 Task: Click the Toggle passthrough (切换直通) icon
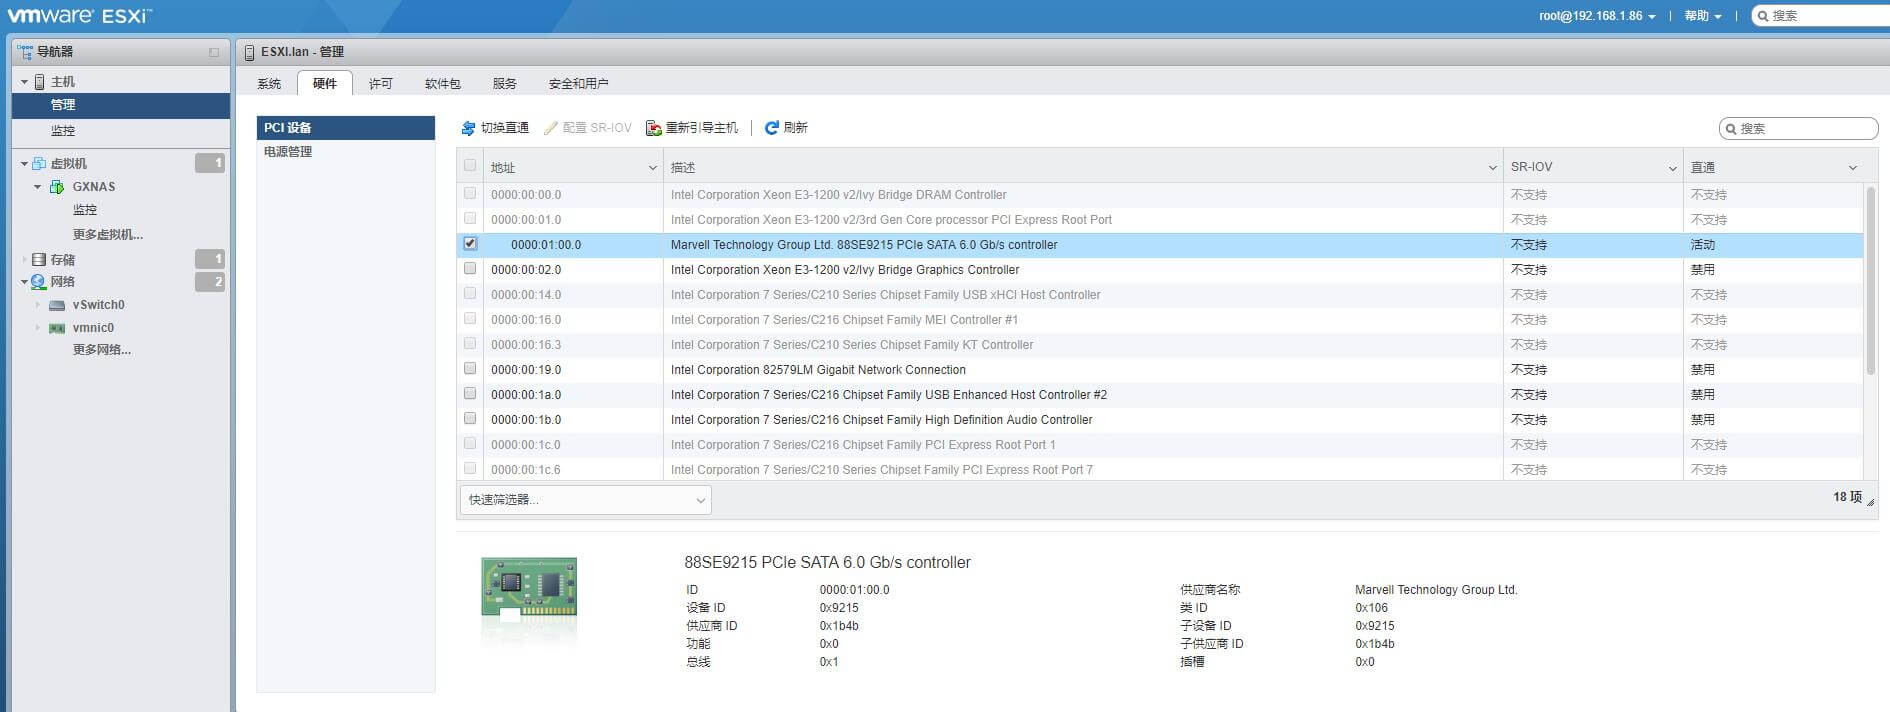coord(468,128)
